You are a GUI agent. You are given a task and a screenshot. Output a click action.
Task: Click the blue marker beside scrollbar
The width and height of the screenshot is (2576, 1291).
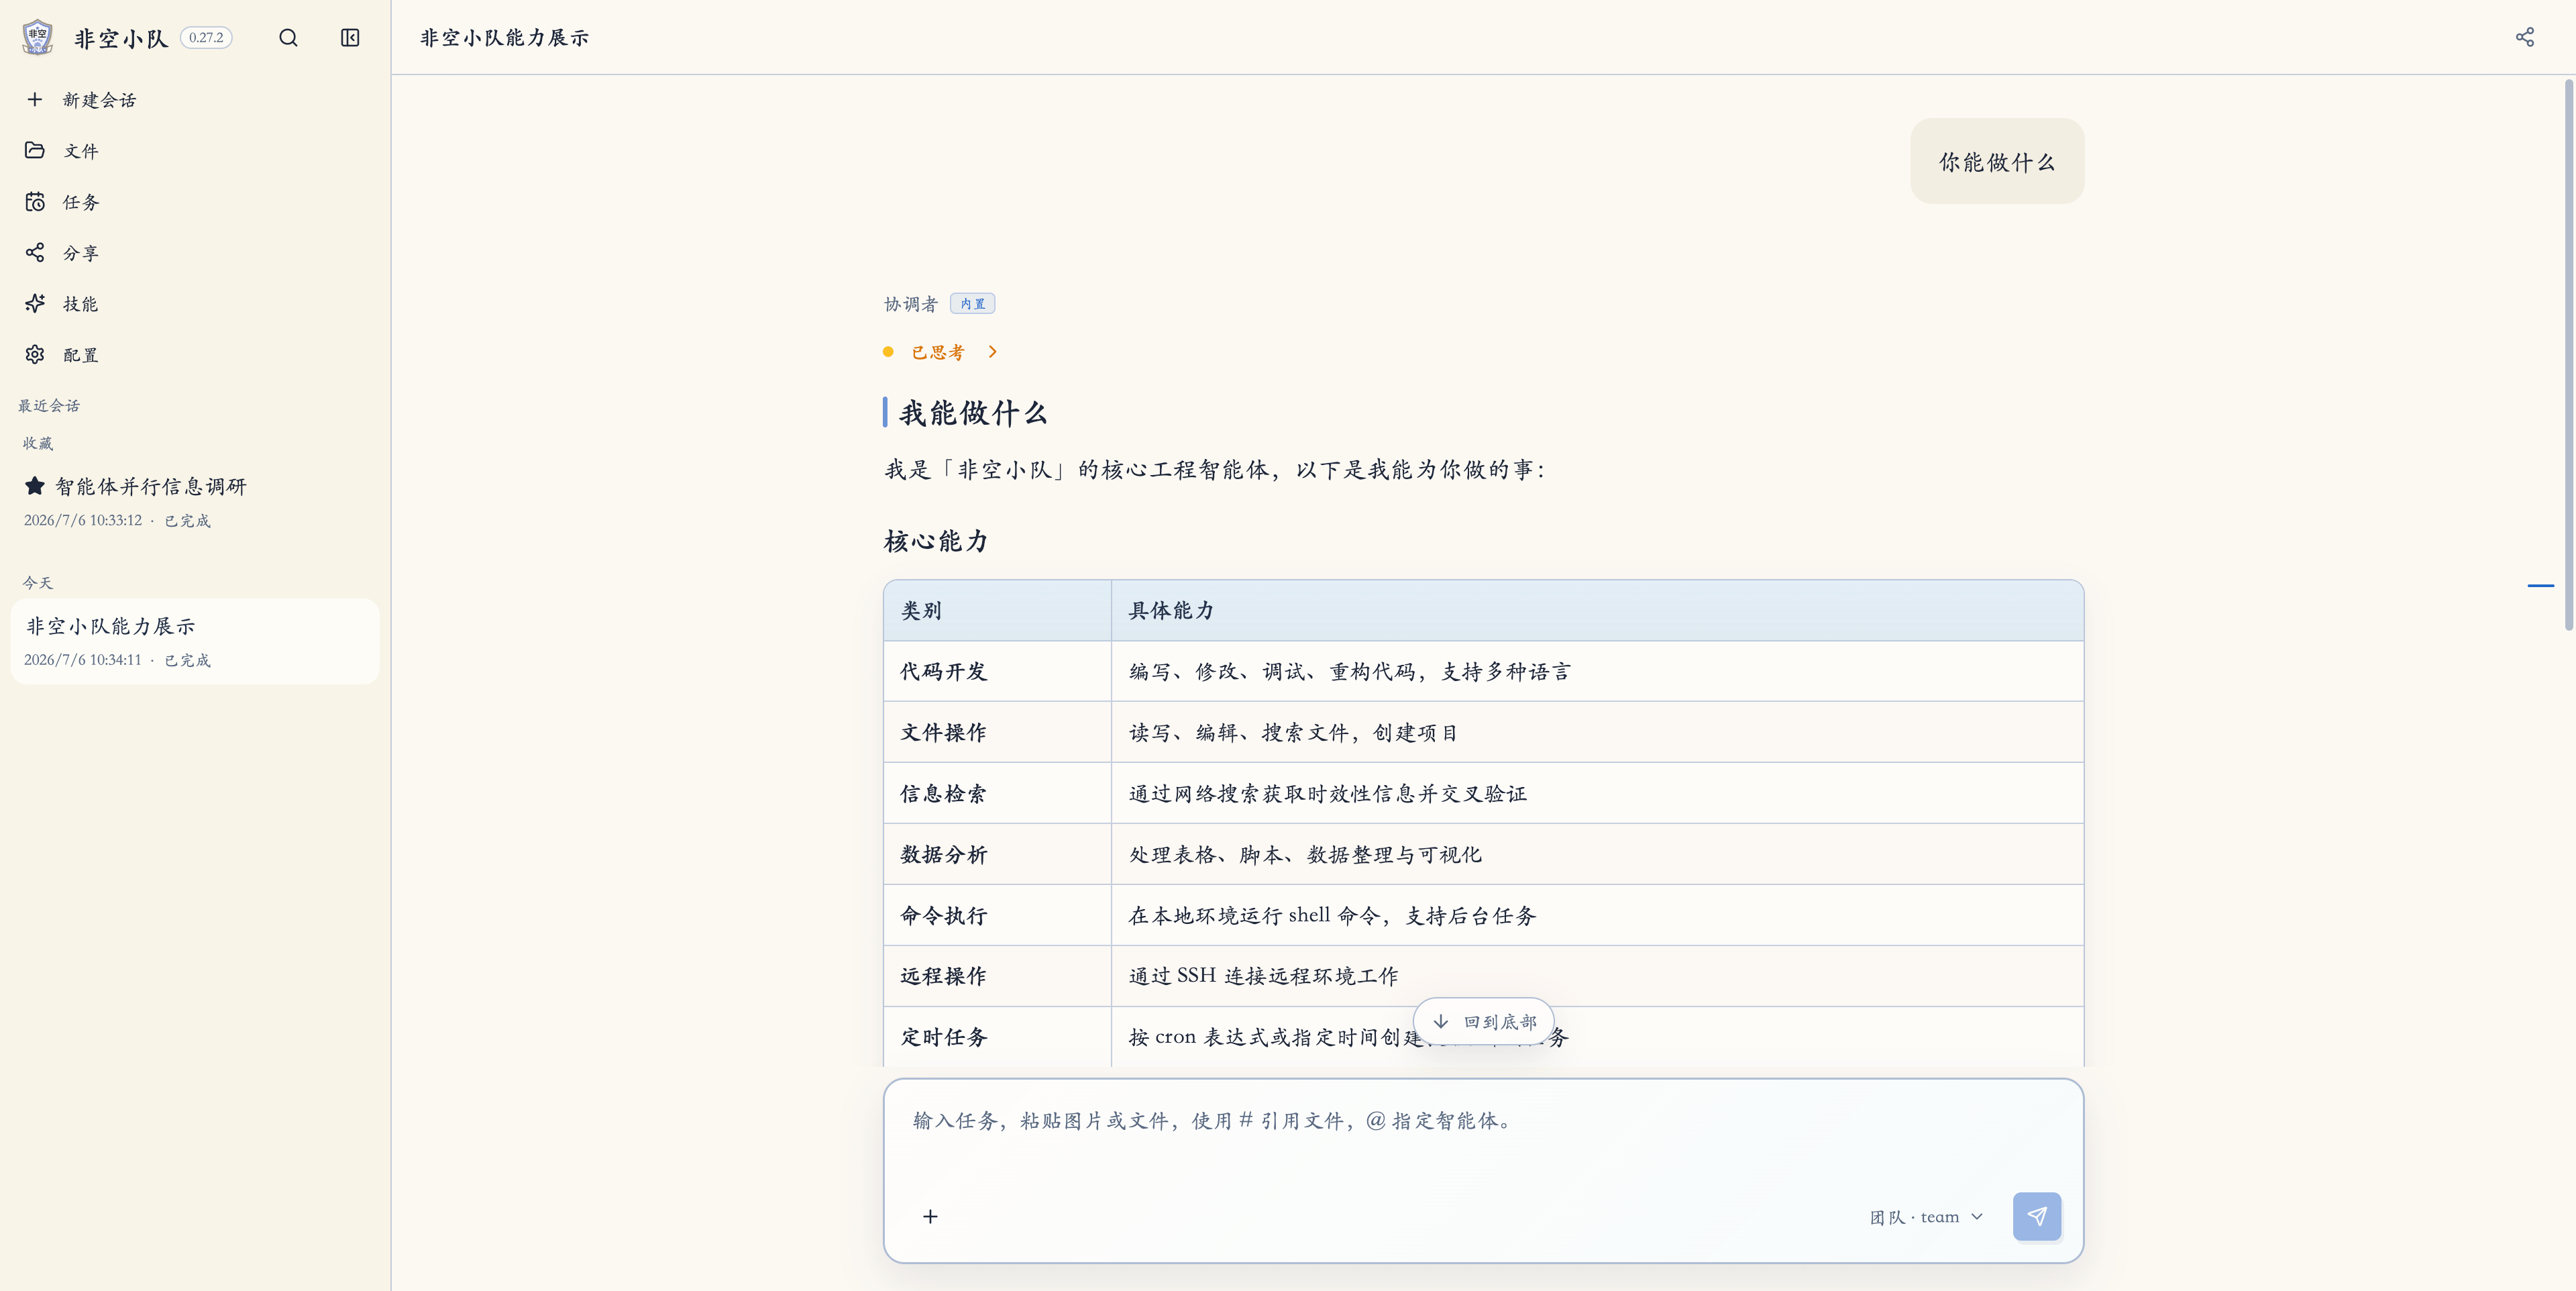click(2540, 585)
